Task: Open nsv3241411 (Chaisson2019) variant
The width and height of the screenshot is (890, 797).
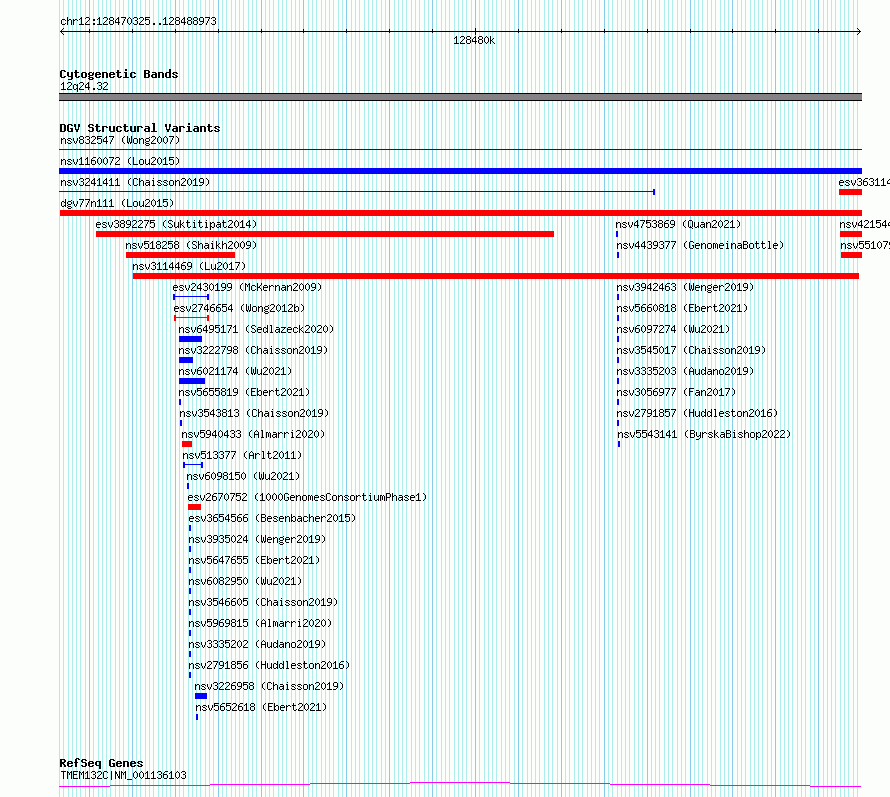Action: coord(135,182)
